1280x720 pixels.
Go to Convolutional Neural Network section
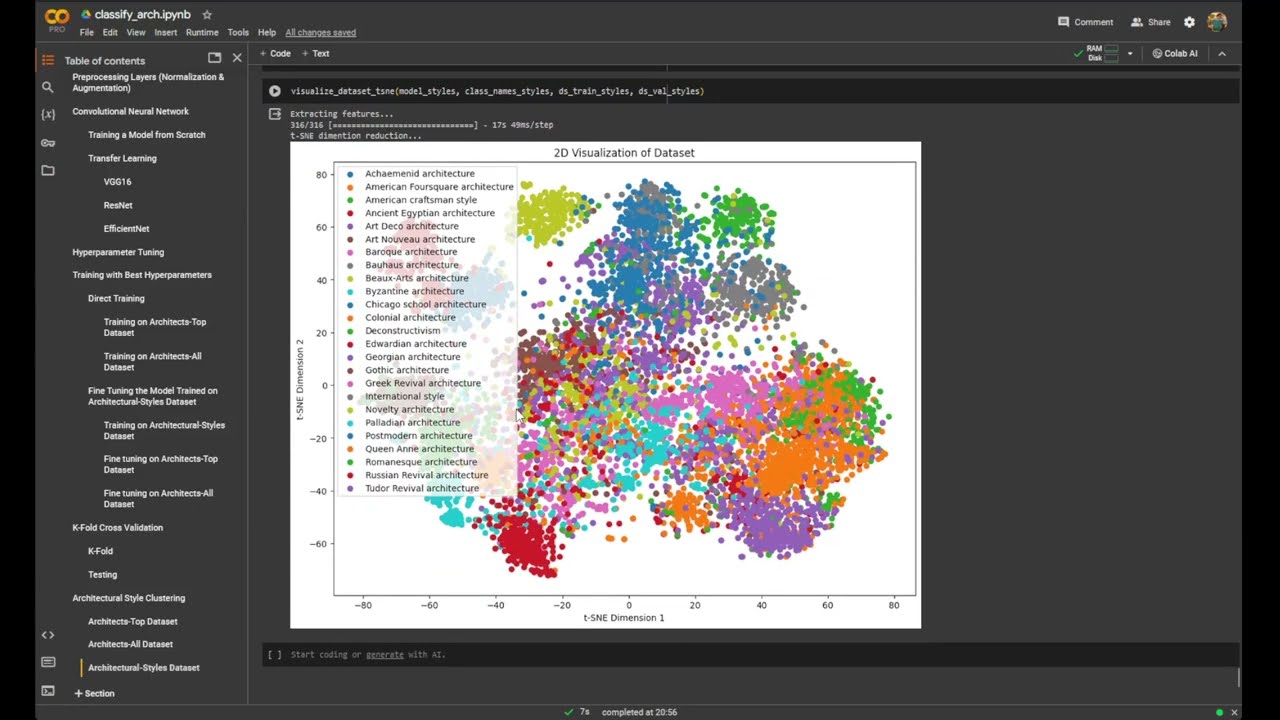pyautogui.click(x=130, y=111)
